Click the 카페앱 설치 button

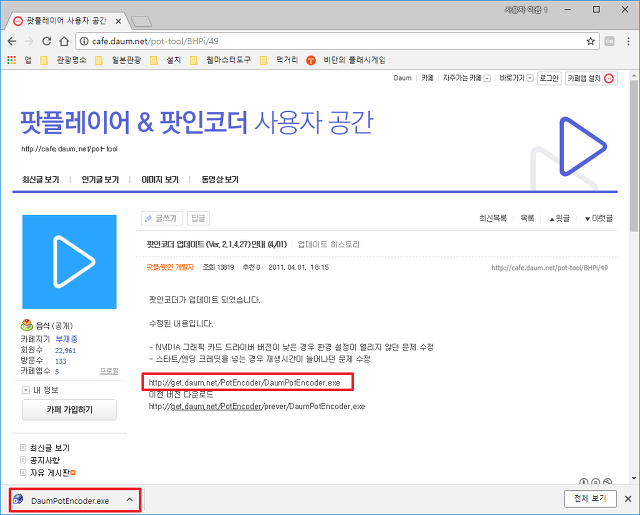pyautogui.click(x=591, y=78)
